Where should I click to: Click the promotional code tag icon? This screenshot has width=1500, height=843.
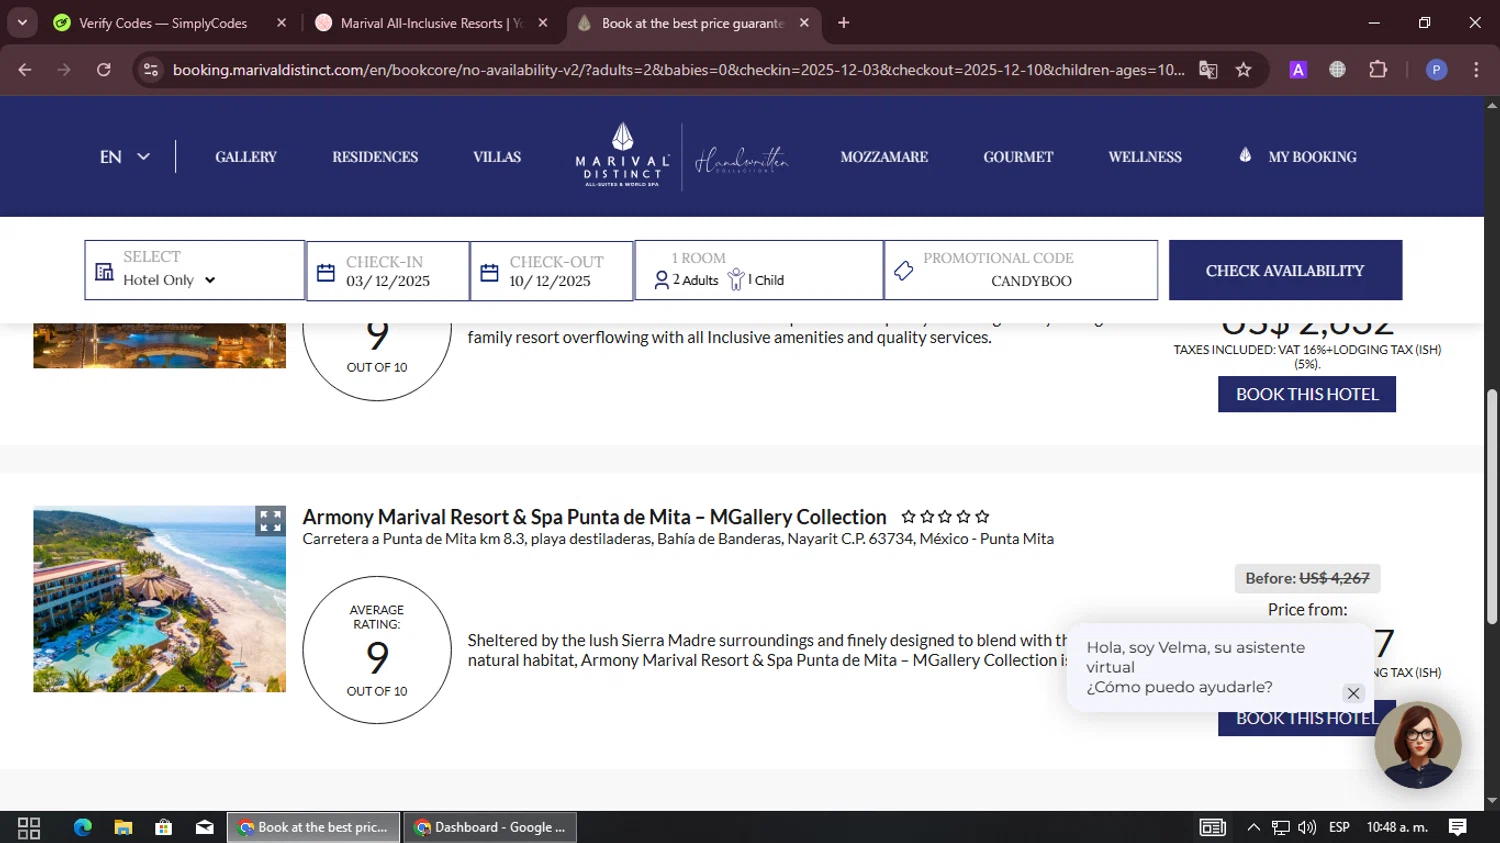coord(904,271)
